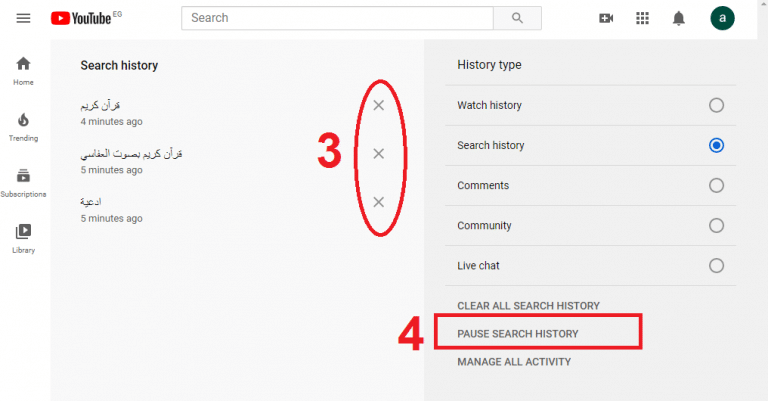Select Comments radio button
Screen dimensions: 768x401
[716, 186]
